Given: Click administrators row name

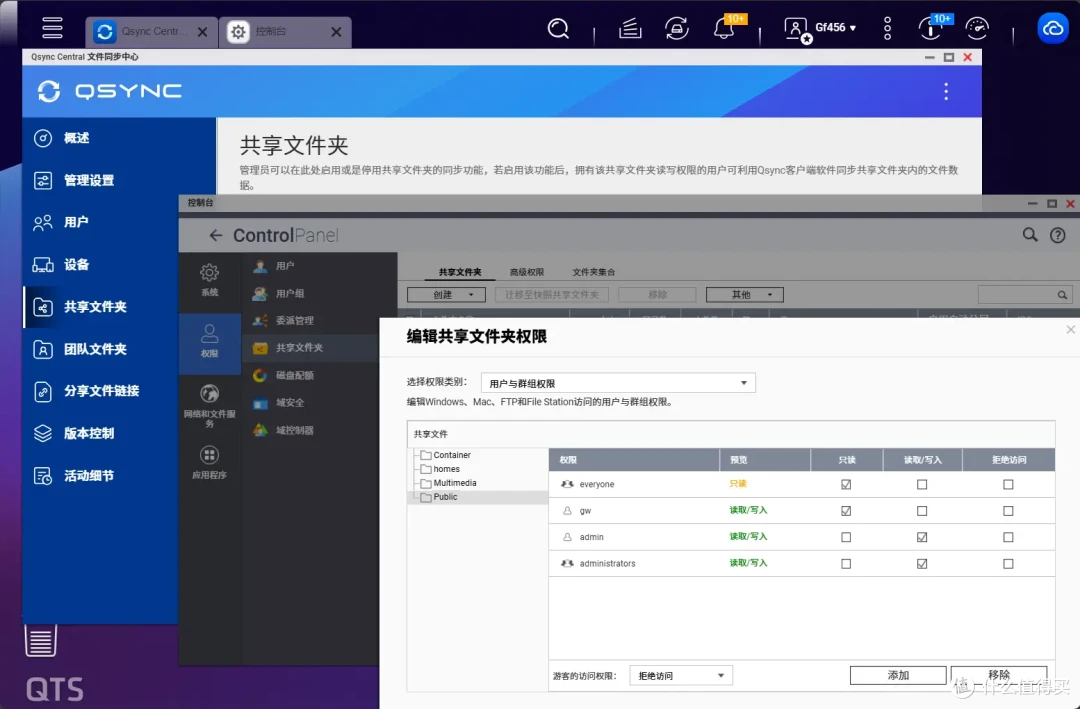Looking at the screenshot, I should click(608, 564).
